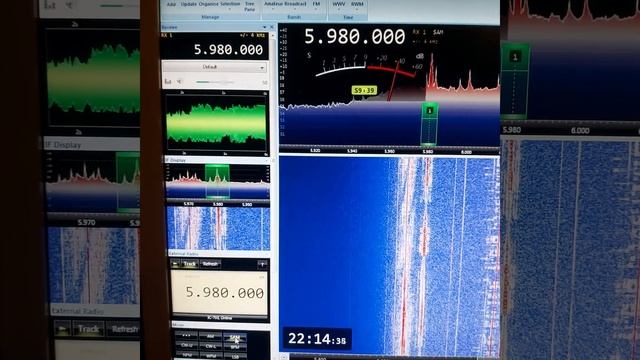Click the RX 1 label beside main frequency
This screenshot has height=360, width=640.
419,32
